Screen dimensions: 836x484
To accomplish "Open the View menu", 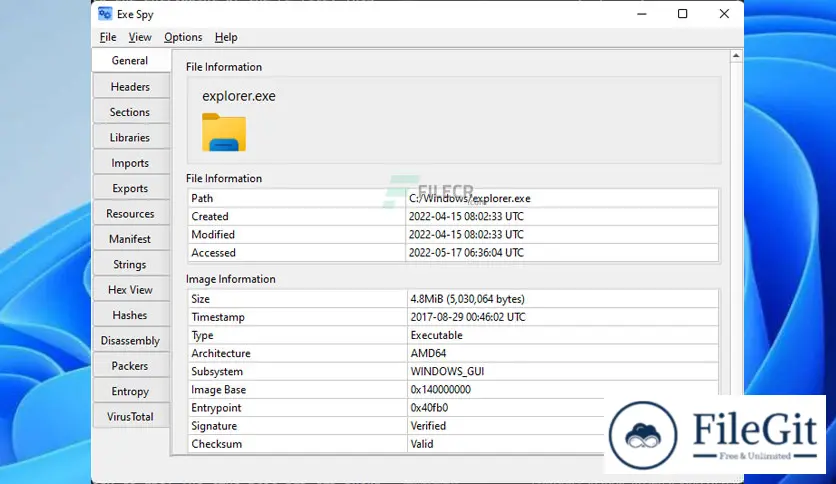I will click(x=140, y=37).
